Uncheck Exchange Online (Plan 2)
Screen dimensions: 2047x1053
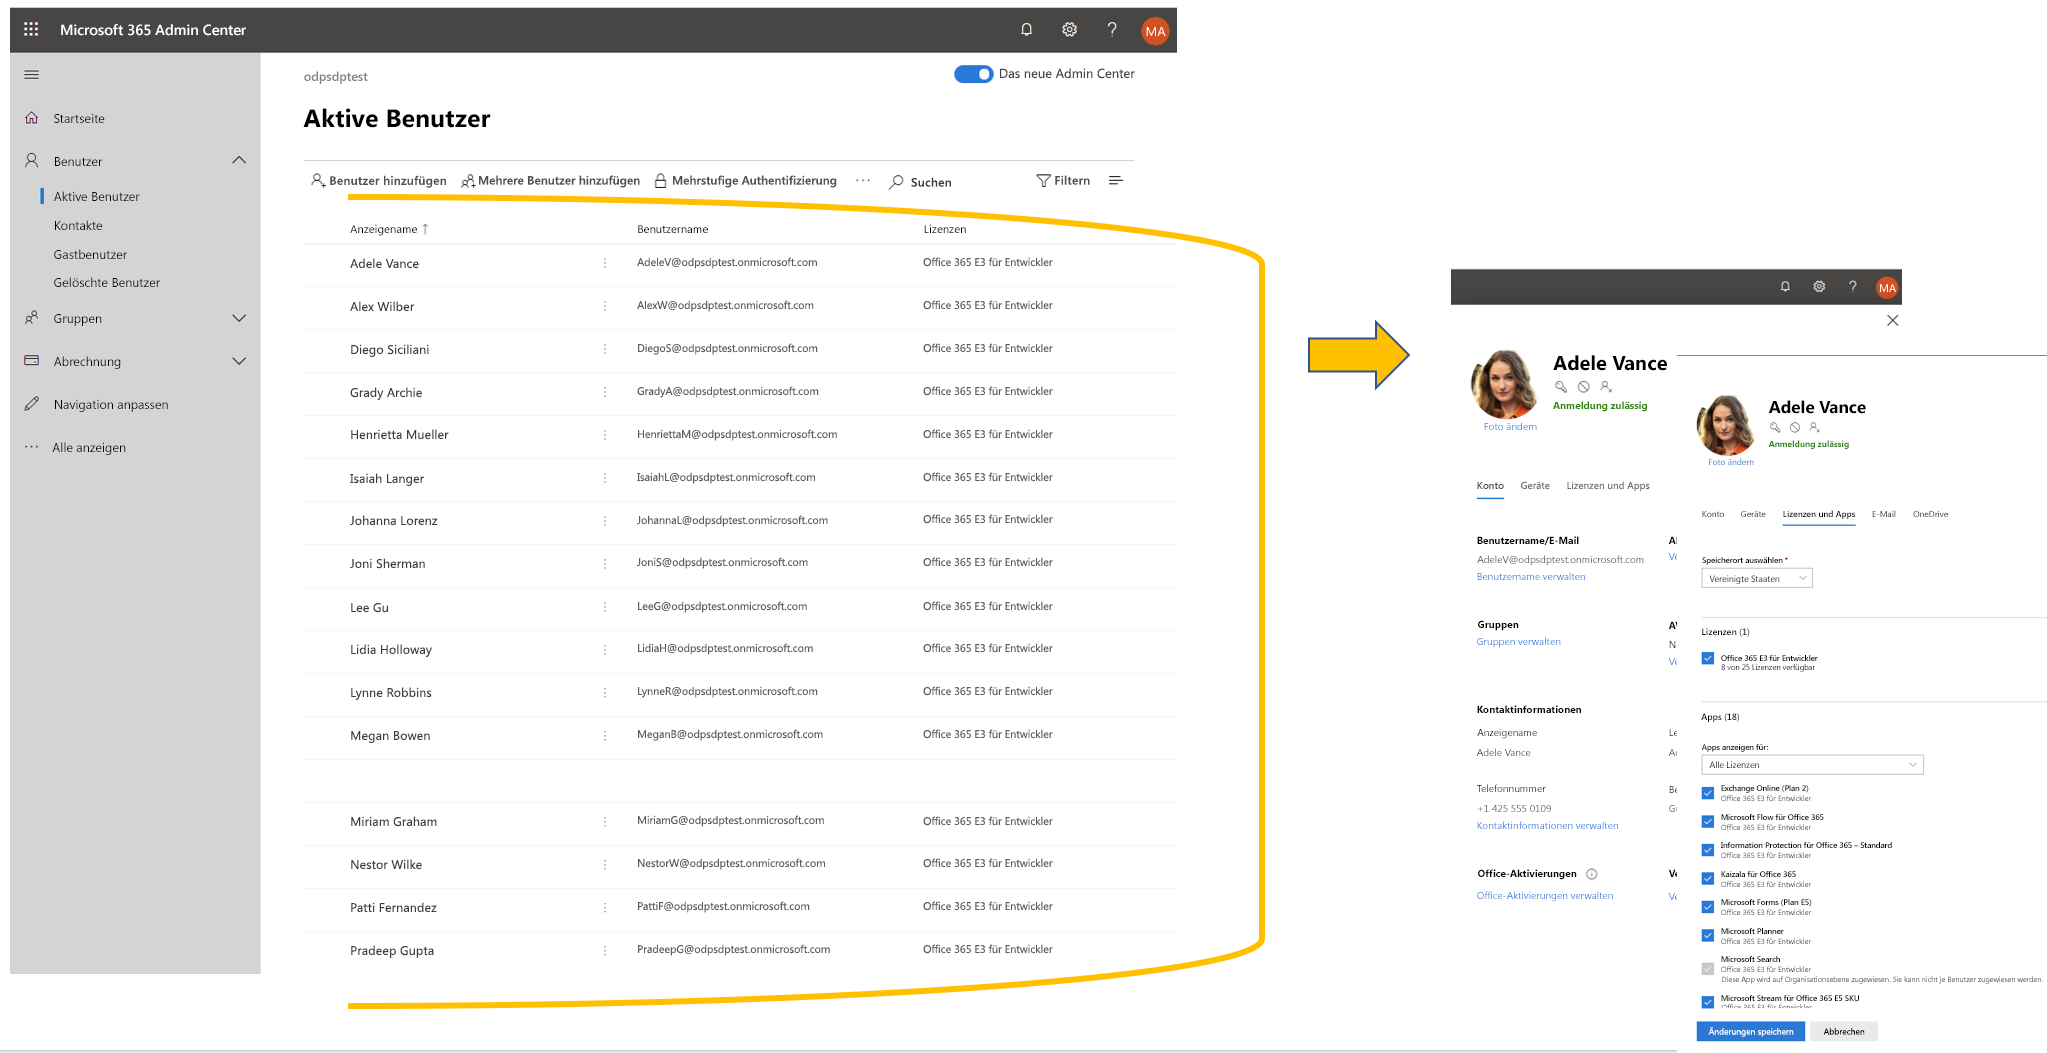tap(1707, 792)
